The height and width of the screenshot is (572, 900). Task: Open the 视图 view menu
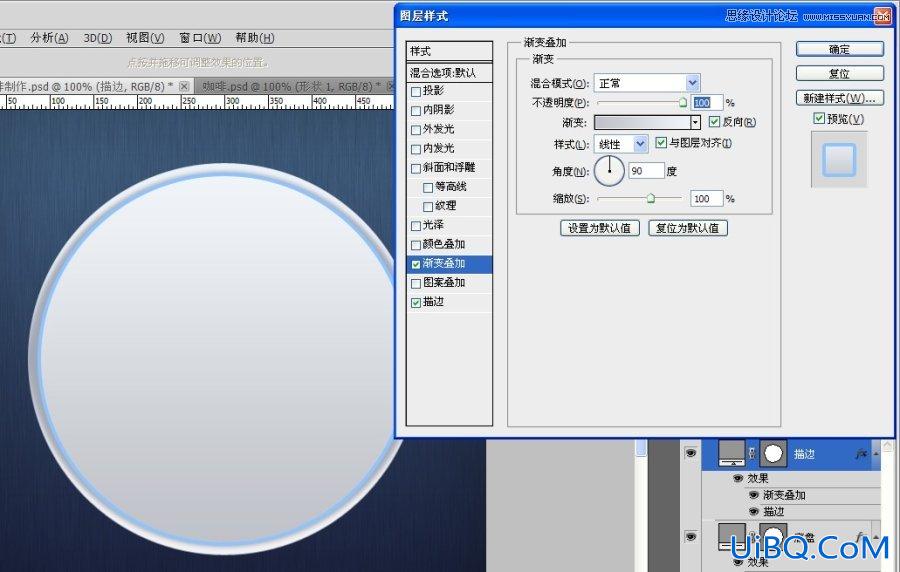[145, 38]
